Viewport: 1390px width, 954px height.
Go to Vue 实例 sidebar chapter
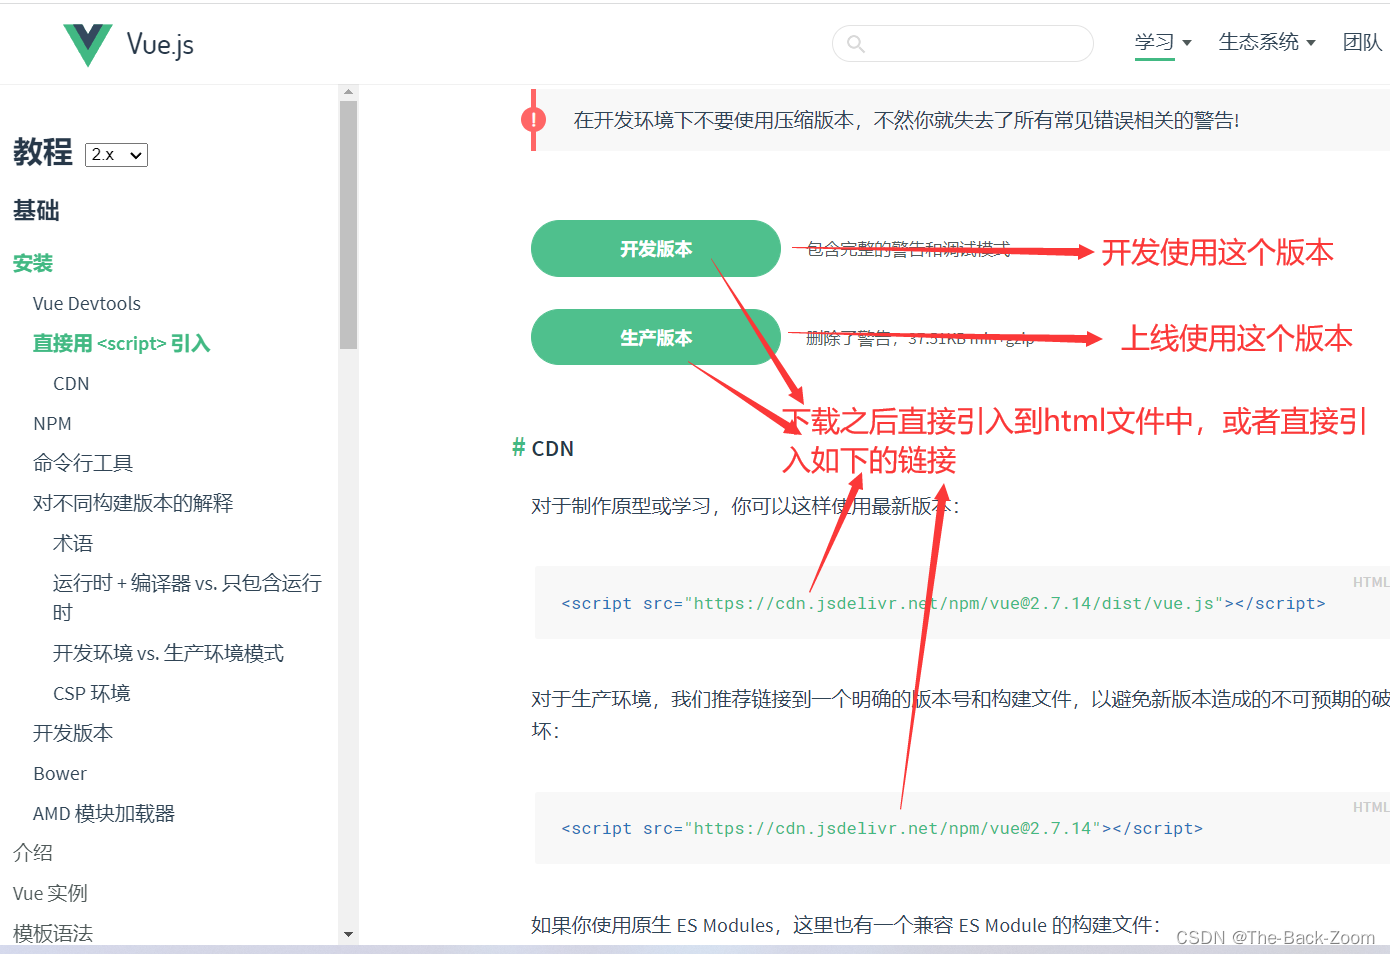coord(50,893)
